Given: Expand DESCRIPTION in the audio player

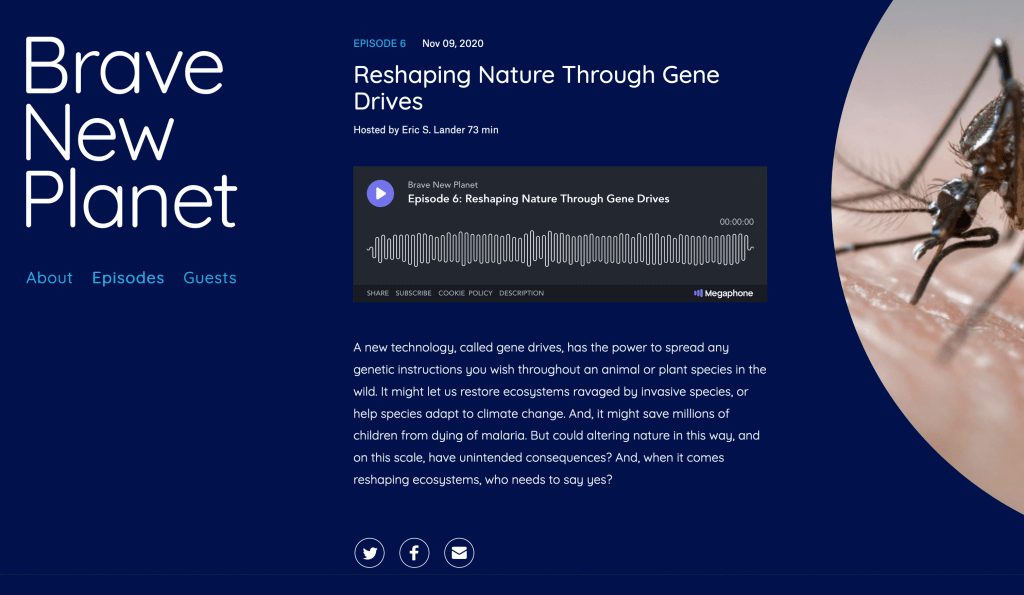Looking at the screenshot, I should 521,293.
